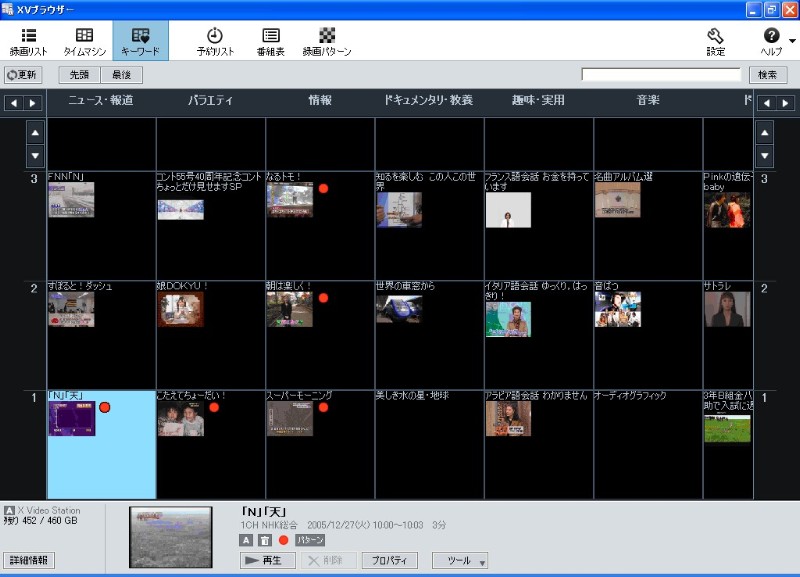800x577 pixels.
Task: Select the ドキュメンタリ・教養 category header
Action: coord(429,101)
